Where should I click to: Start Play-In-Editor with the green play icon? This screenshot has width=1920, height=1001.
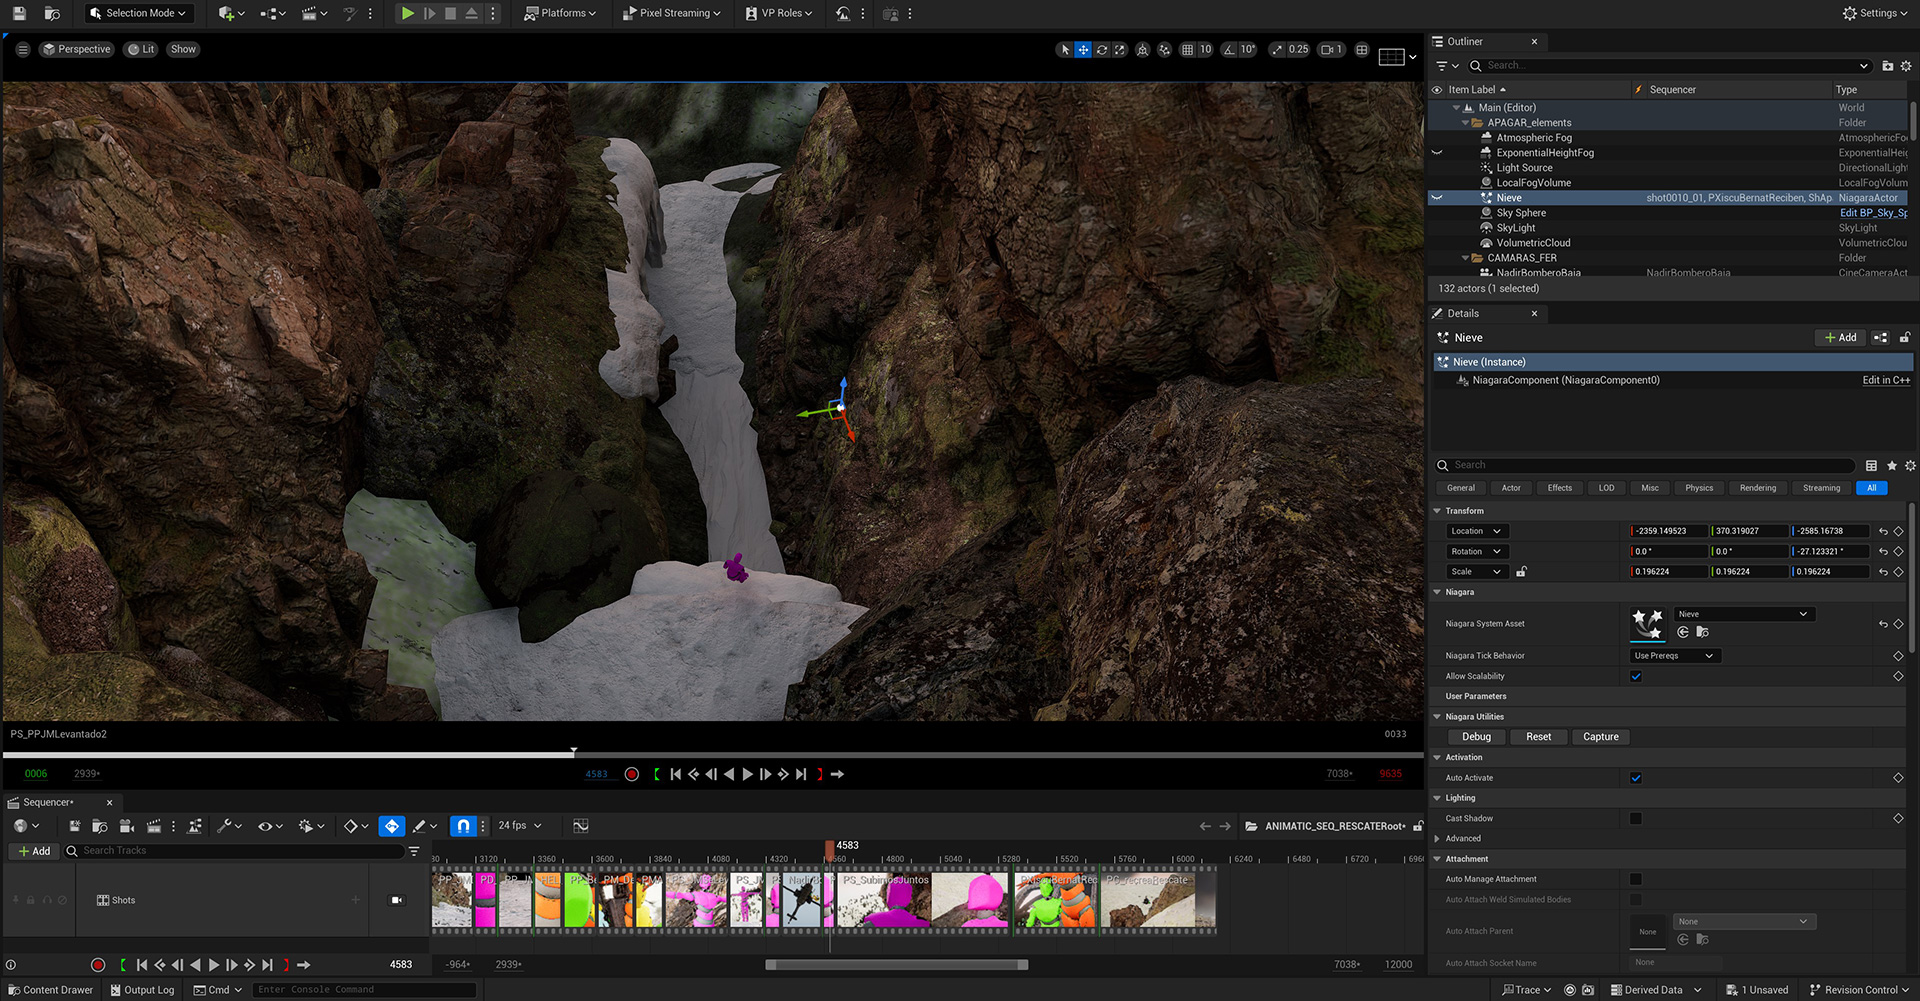tap(407, 13)
